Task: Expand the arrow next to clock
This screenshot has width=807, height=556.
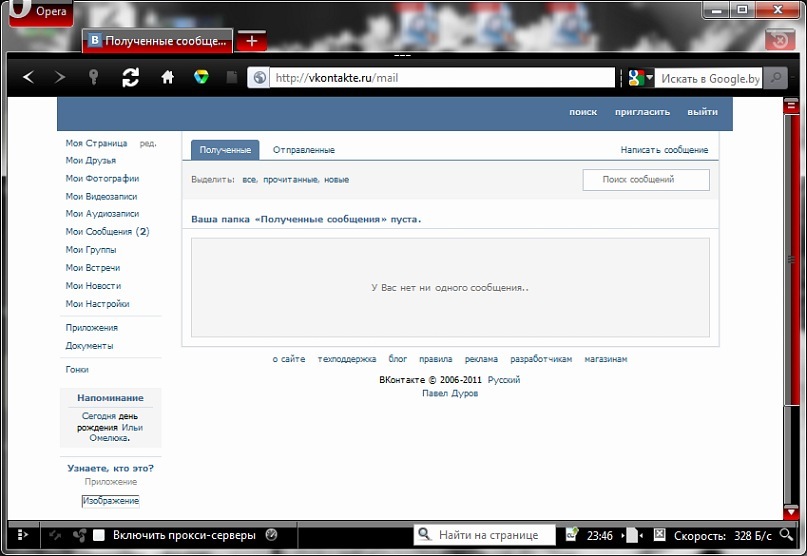Action: coord(623,535)
